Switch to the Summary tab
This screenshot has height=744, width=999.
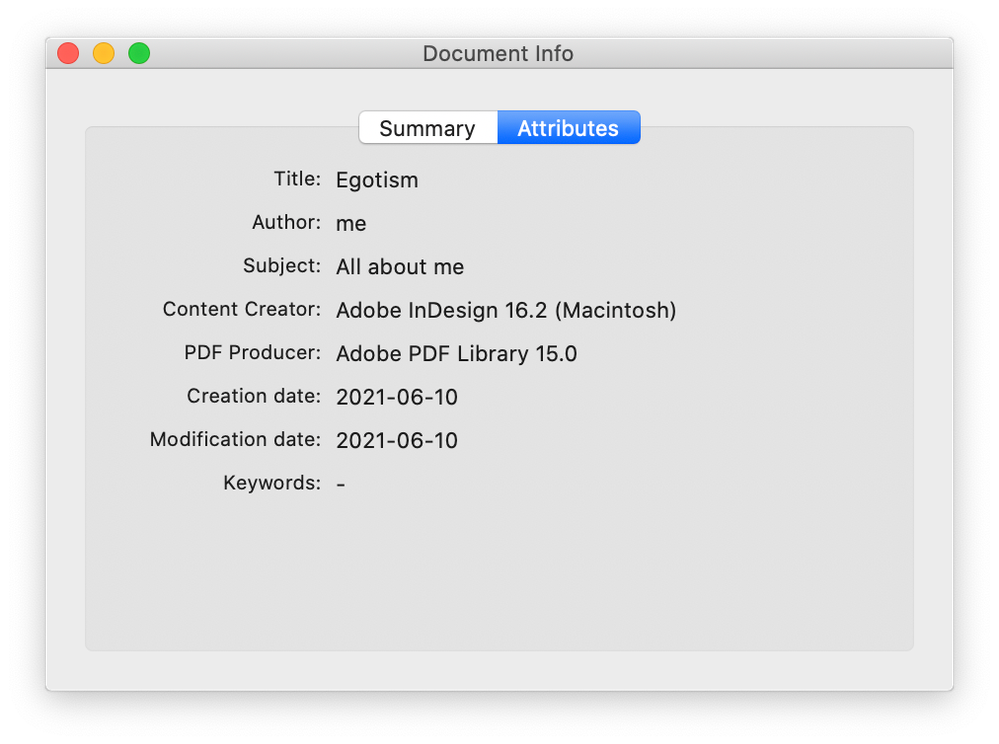(428, 128)
